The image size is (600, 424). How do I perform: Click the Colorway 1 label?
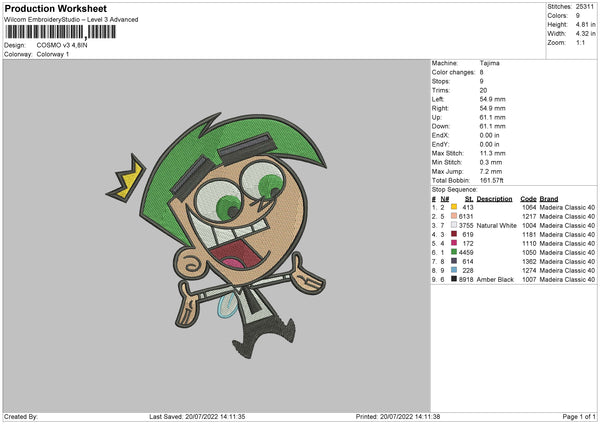point(50,54)
